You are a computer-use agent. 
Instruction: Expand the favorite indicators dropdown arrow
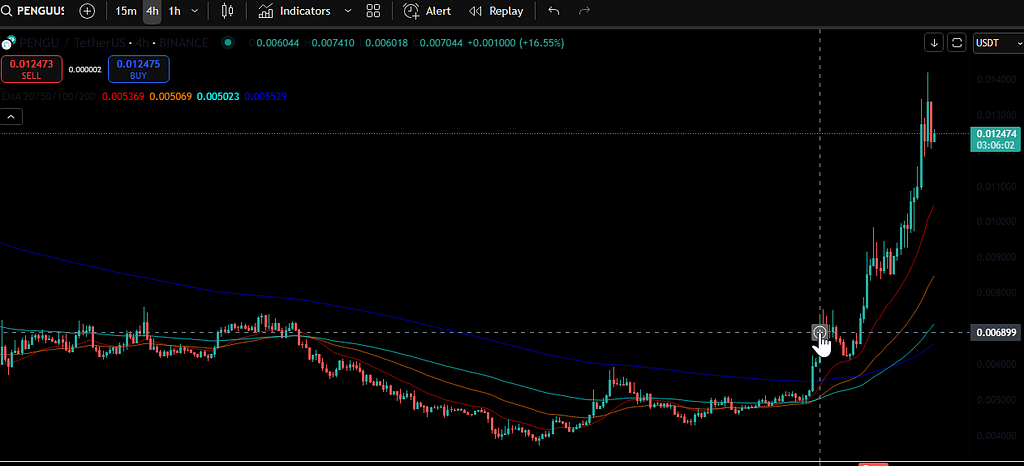347,11
